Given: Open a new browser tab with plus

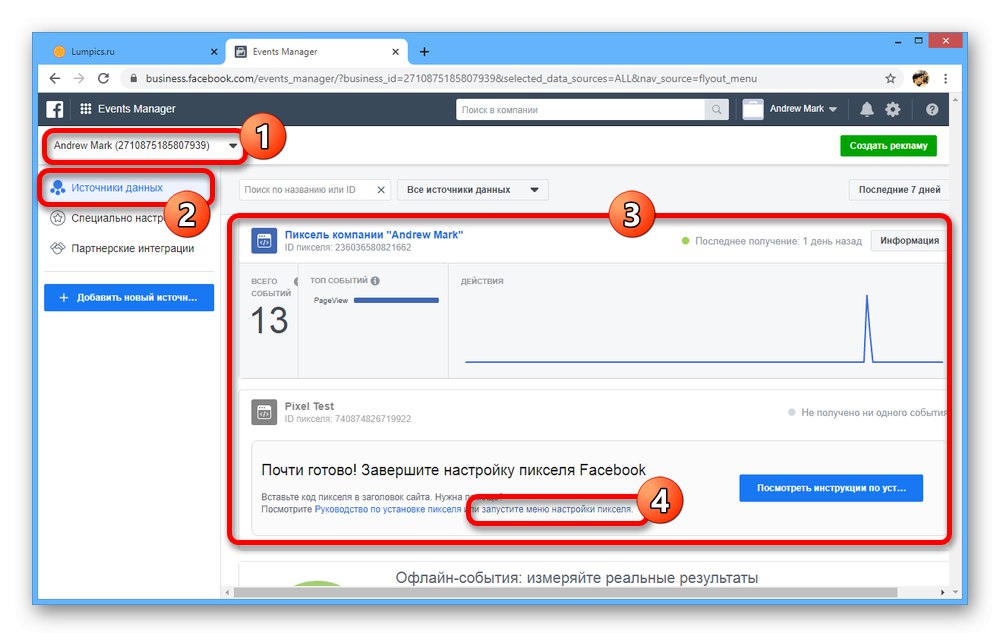Looking at the screenshot, I should [424, 52].
